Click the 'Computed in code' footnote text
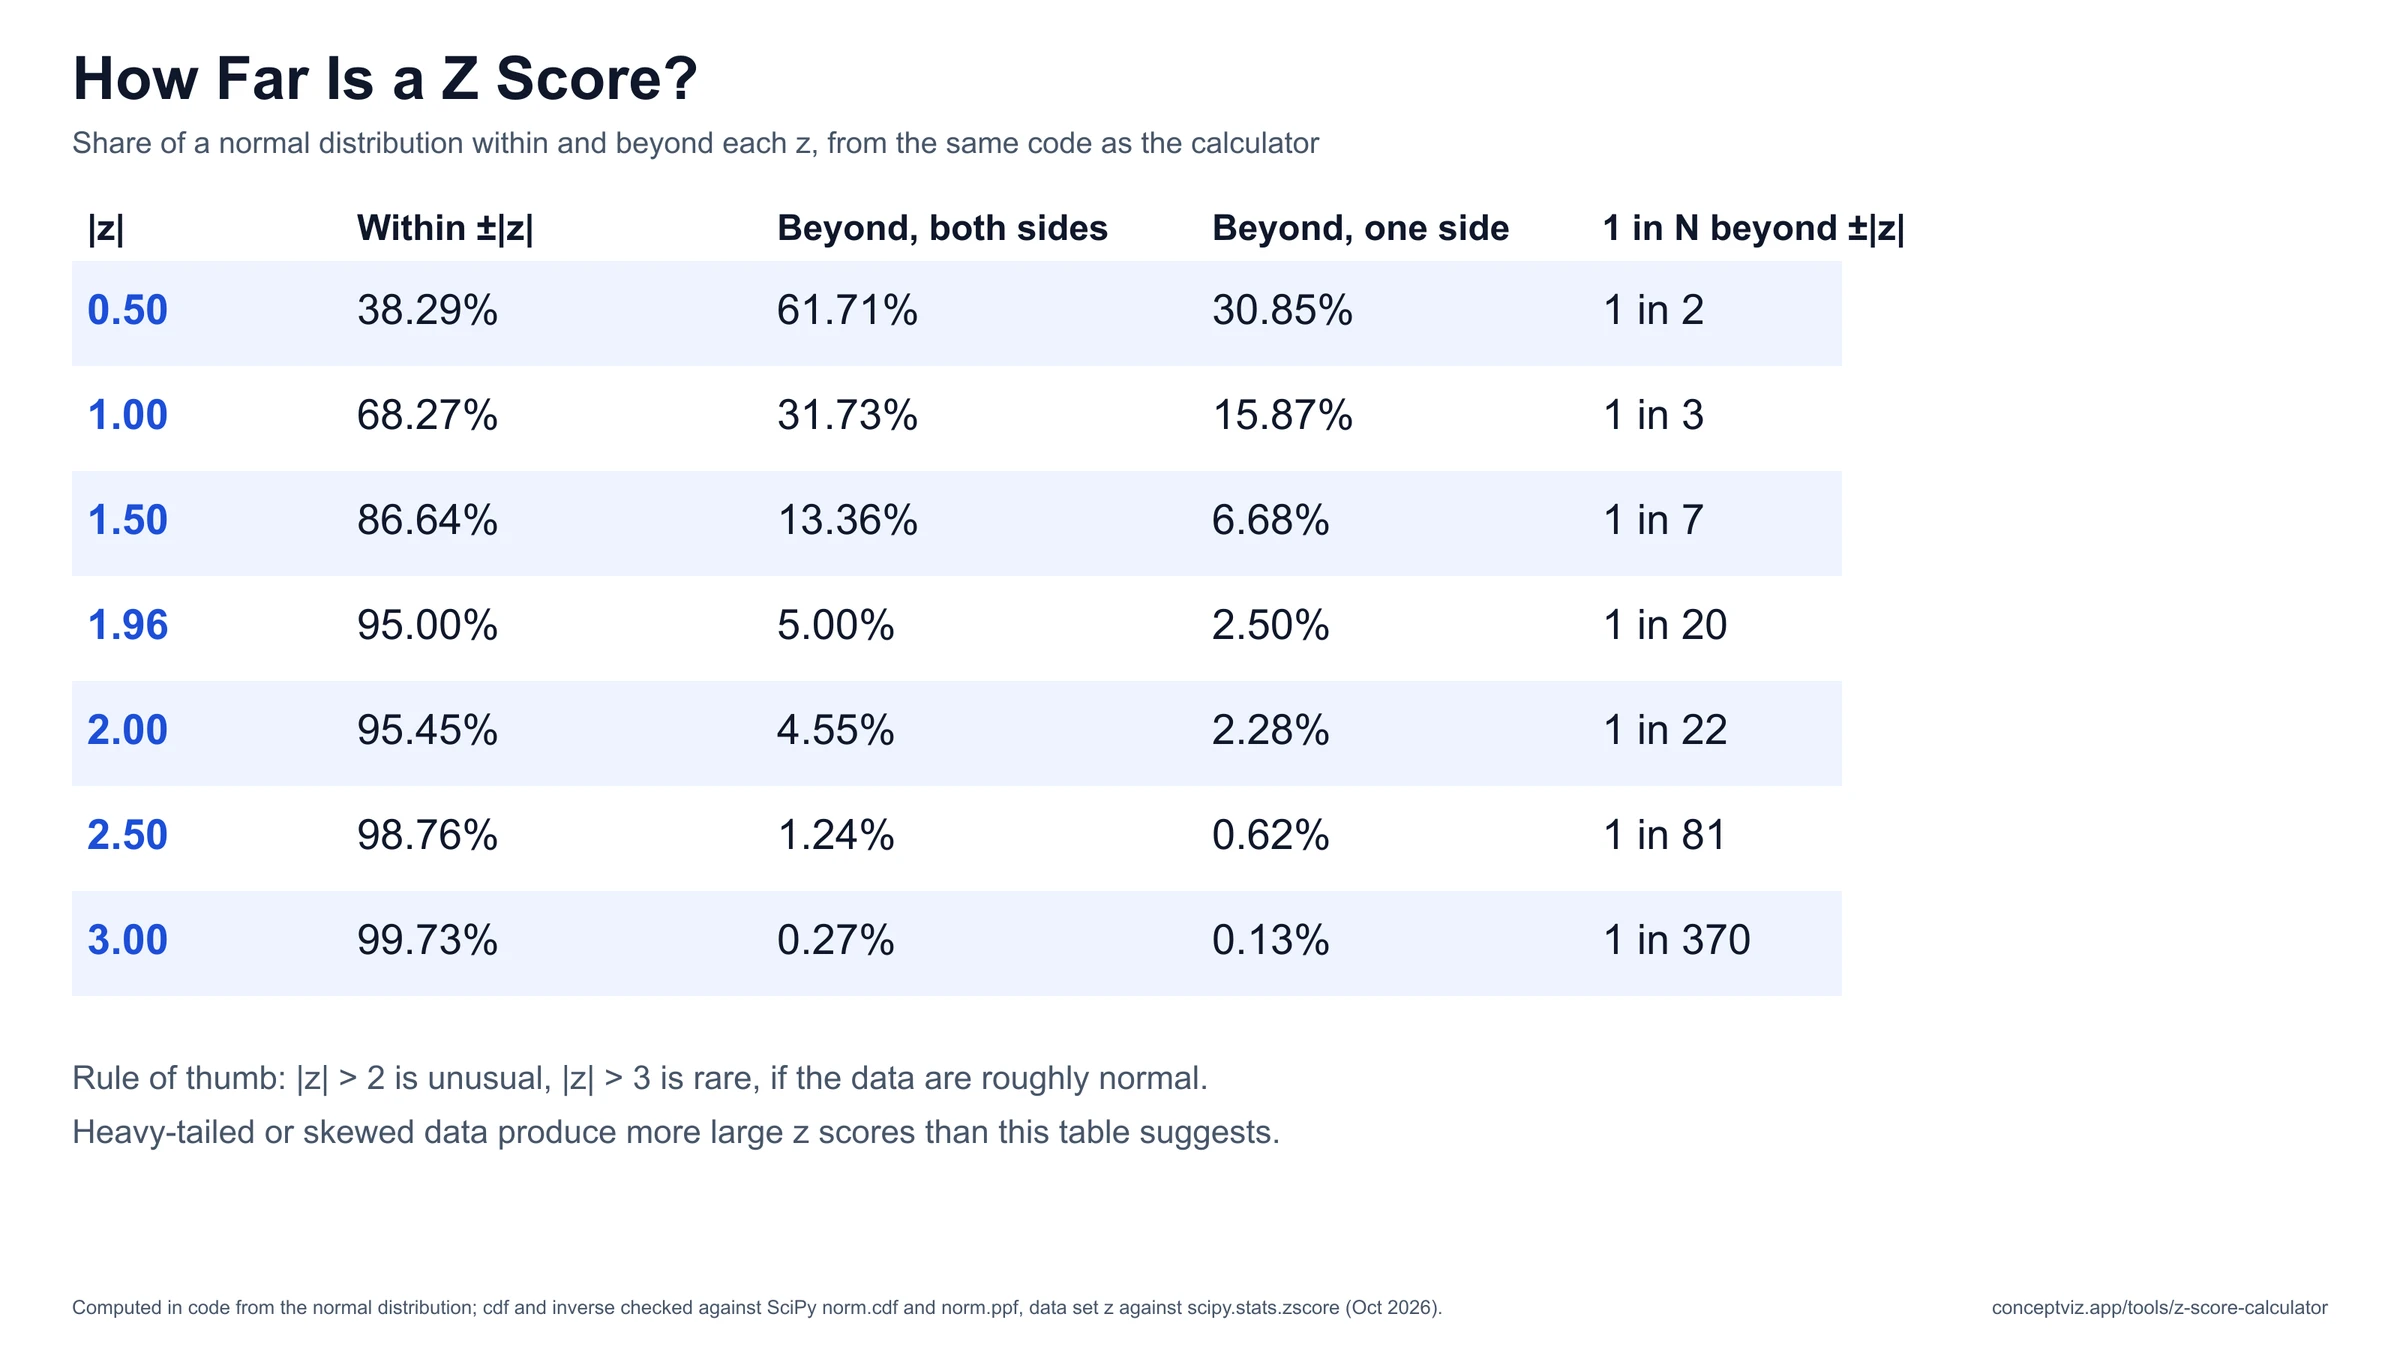This screenshot has height=1350, width=2400. [x=757, y=1308]
